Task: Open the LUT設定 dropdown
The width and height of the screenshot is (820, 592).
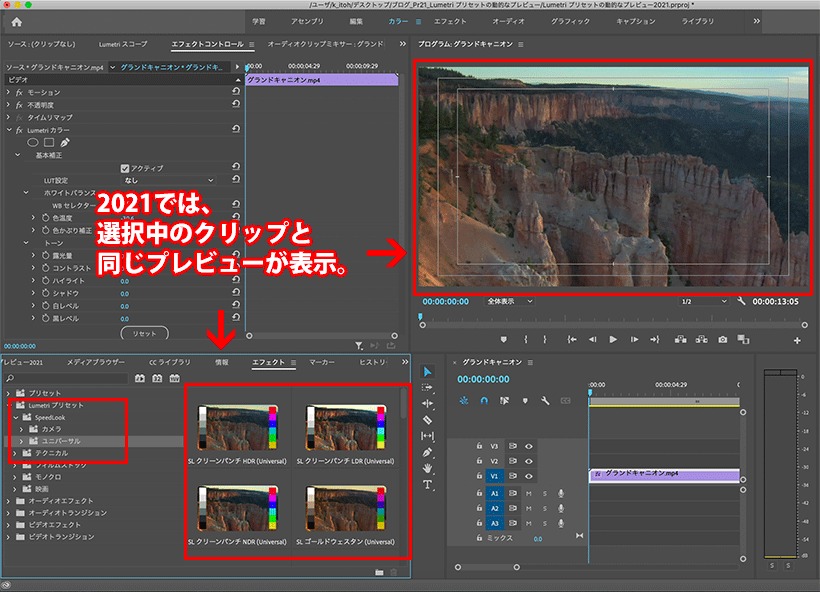Action: [x=168, y=180]
